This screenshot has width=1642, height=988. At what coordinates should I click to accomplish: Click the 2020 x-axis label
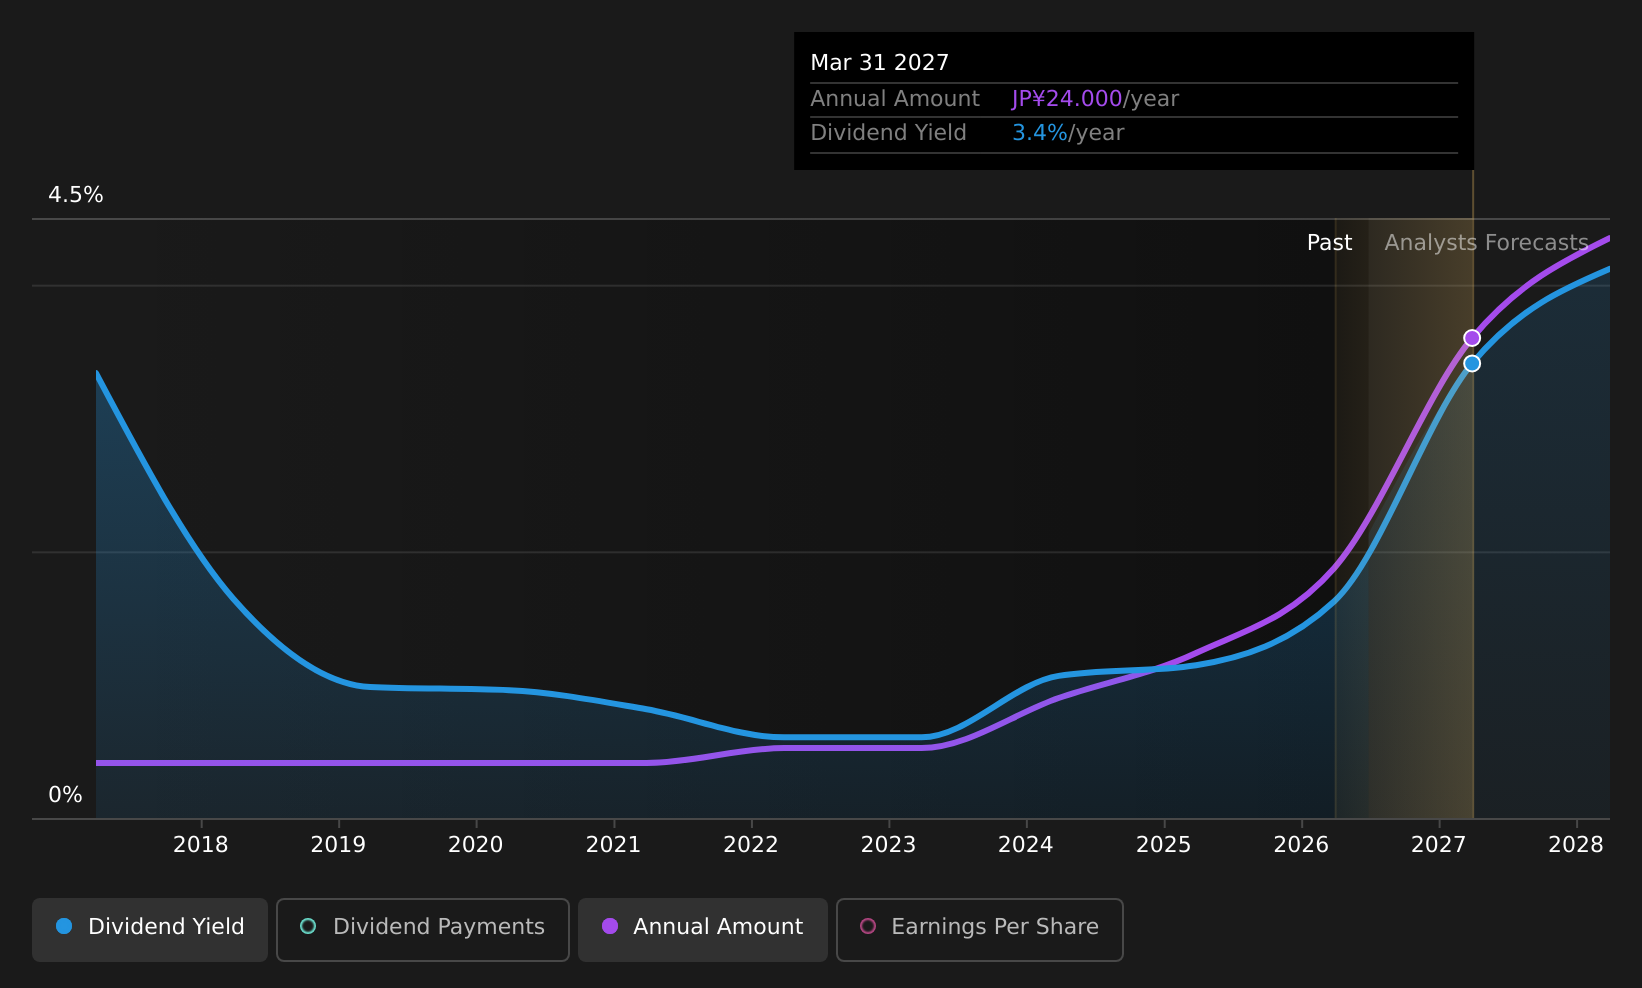tap(476, 845)
